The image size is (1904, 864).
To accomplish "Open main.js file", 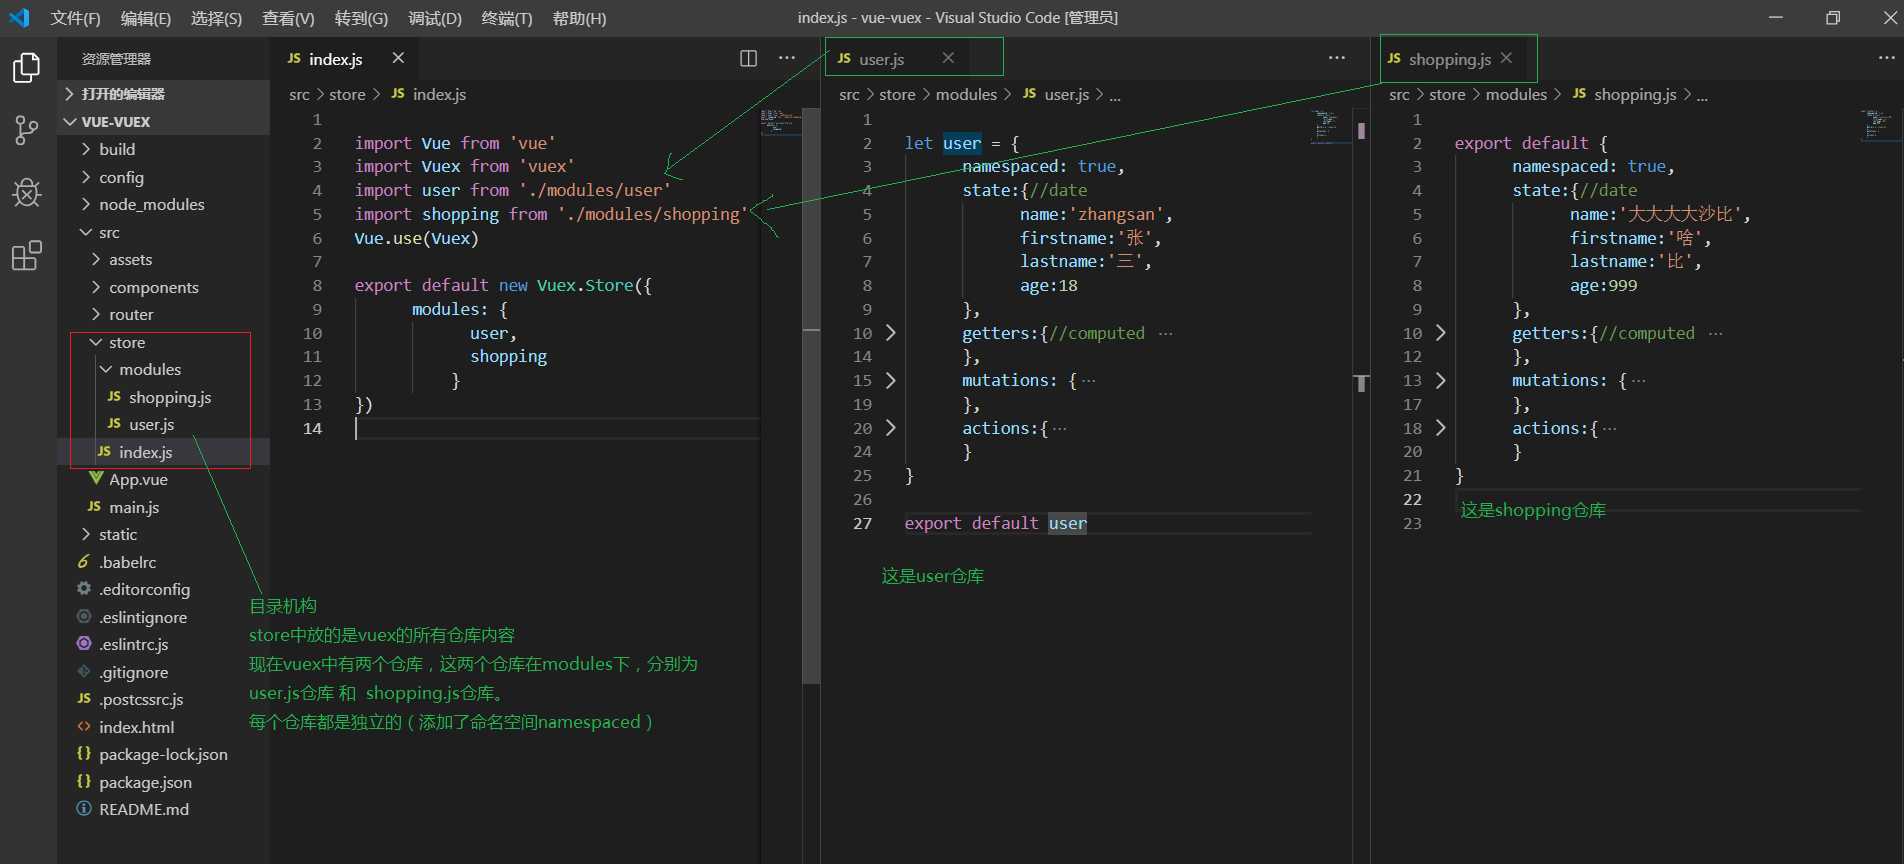I will pyautogui.click(x=164, y=507).
